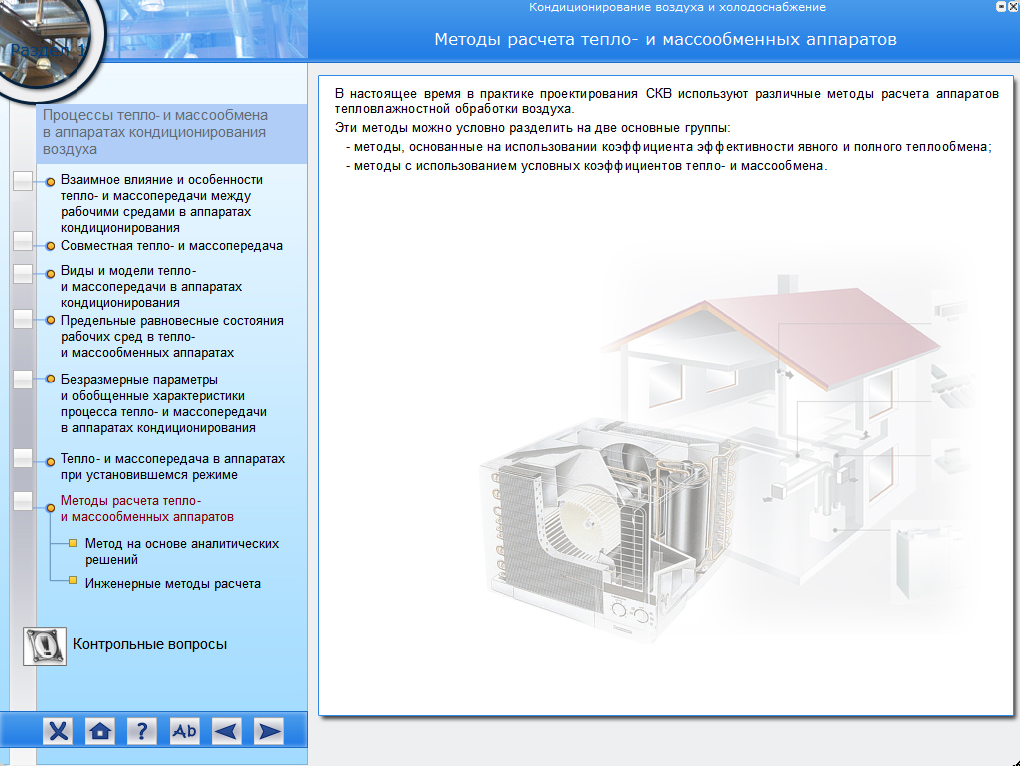Screen dimensions: 1020x766
Task: Expand the Виды и модели node bullet
Action: pos(50,272)
